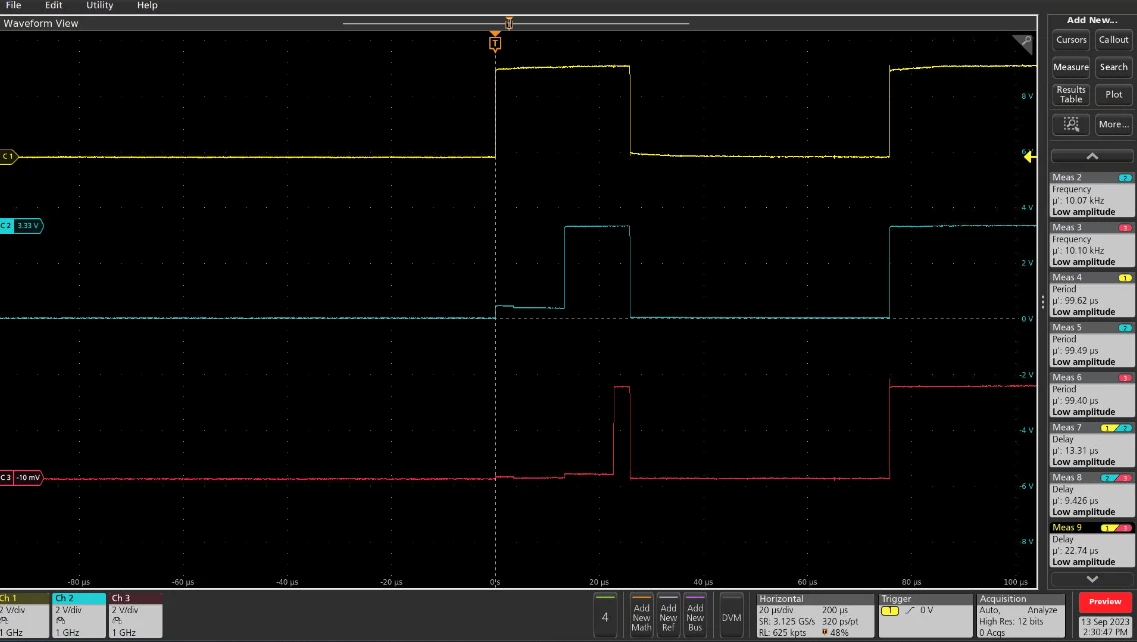This screenshot has width=1137, height=642.
Task: Click the Cursors button
Action: click(x=1071, y=40)
